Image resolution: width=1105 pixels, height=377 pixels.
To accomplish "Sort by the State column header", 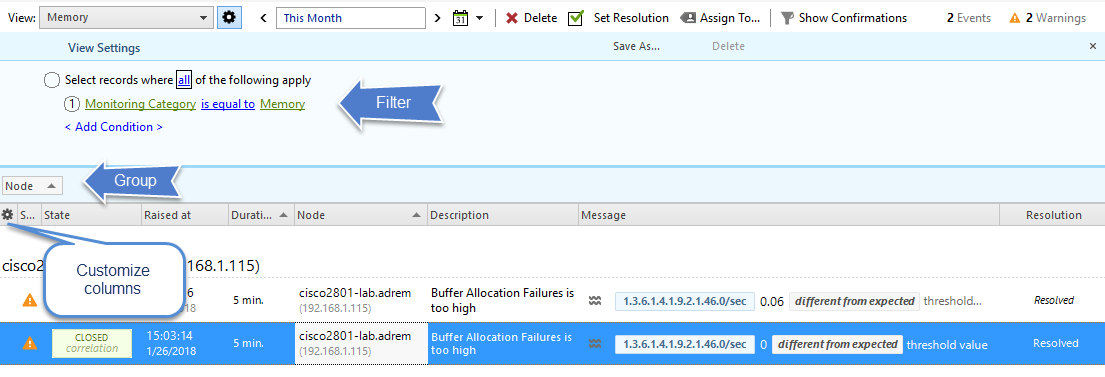I will (x=90, y=215).
